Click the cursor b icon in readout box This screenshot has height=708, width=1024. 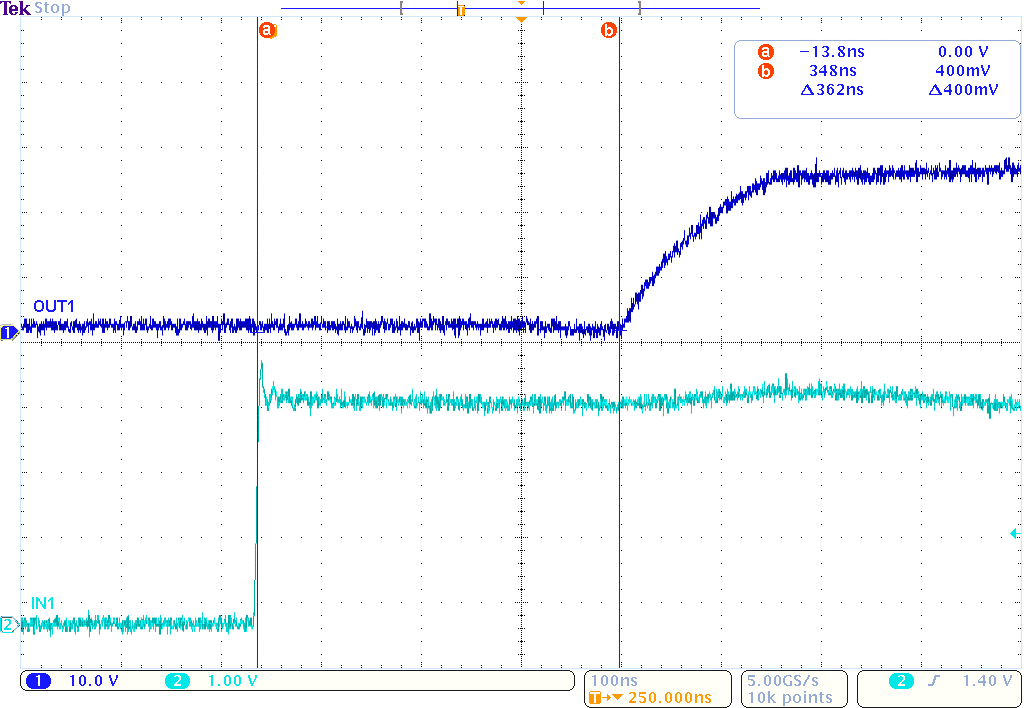(766, 71)
